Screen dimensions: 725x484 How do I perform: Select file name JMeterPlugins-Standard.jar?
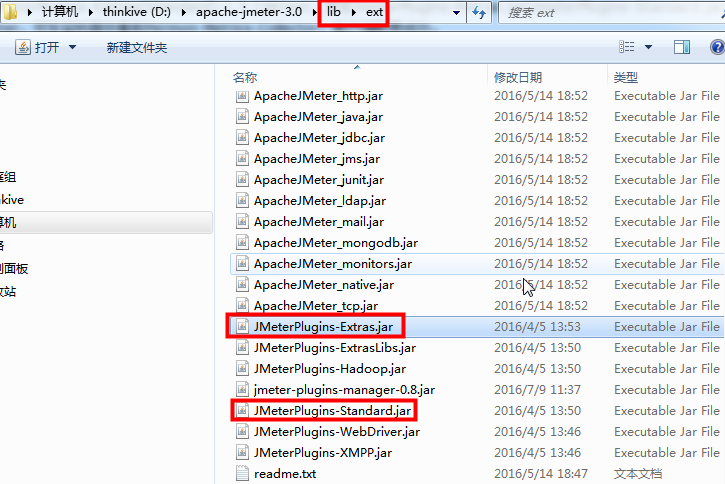coord(332,411)
